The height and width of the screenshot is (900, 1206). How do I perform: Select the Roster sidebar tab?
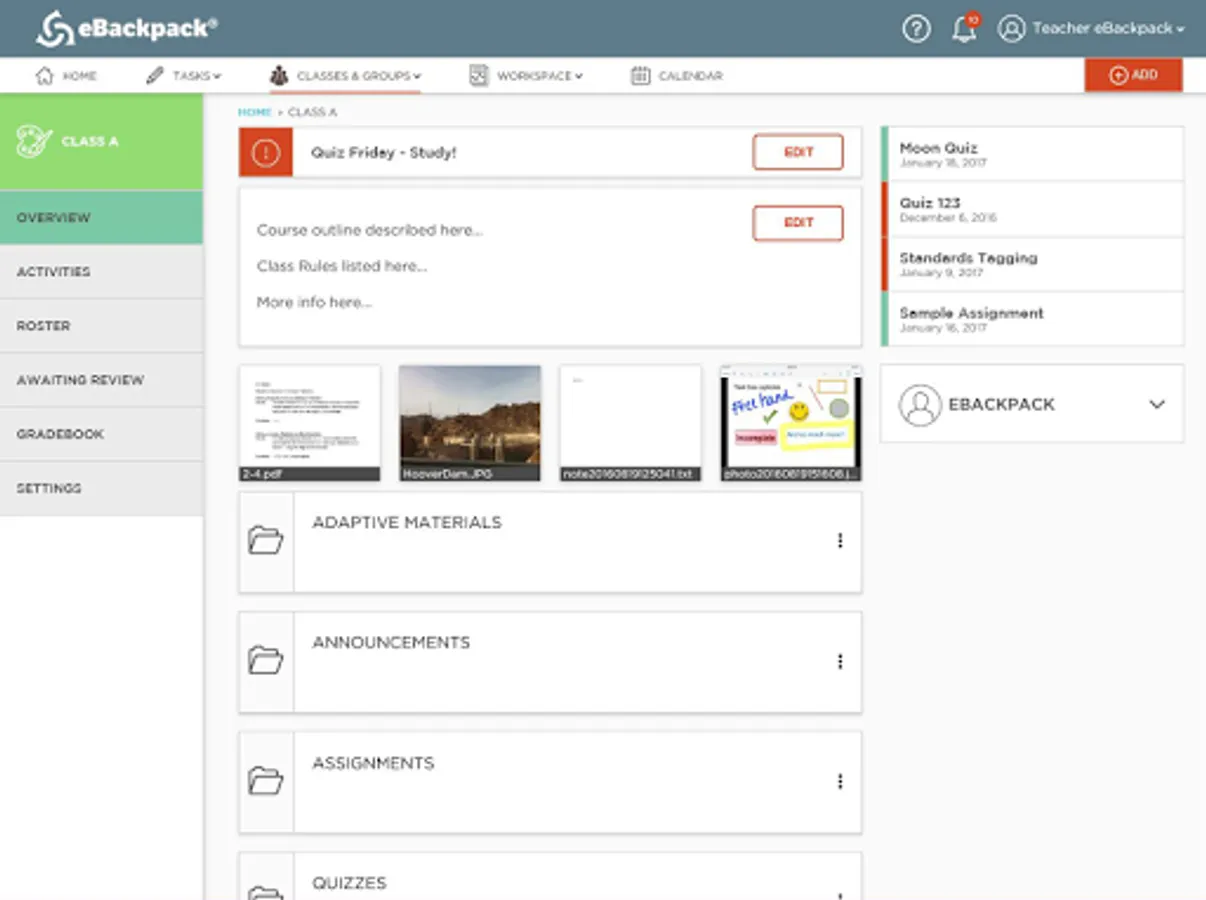coord(101,326)
